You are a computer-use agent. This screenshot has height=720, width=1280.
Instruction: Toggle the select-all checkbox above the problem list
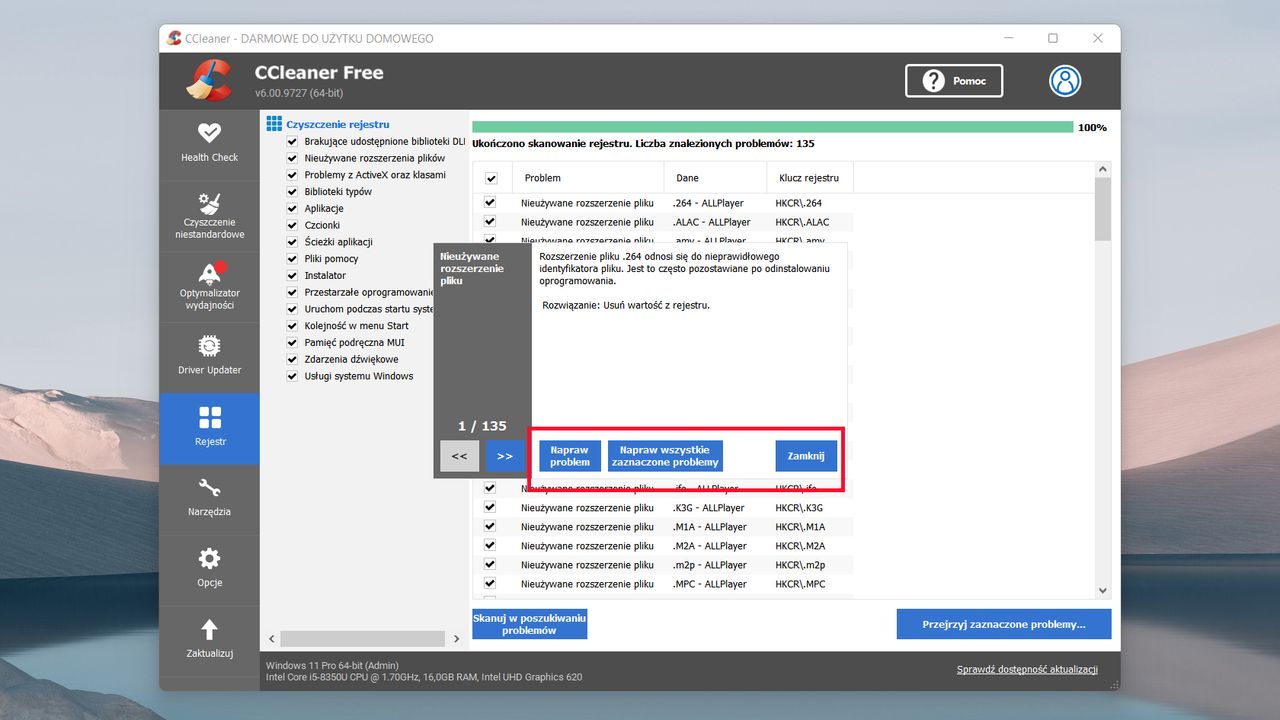pyautogui.click(x=492, y=177)
